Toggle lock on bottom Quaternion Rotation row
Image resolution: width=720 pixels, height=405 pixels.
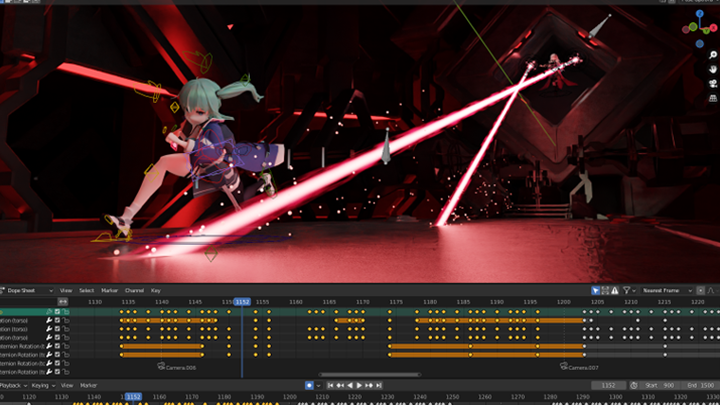point(66,372)
